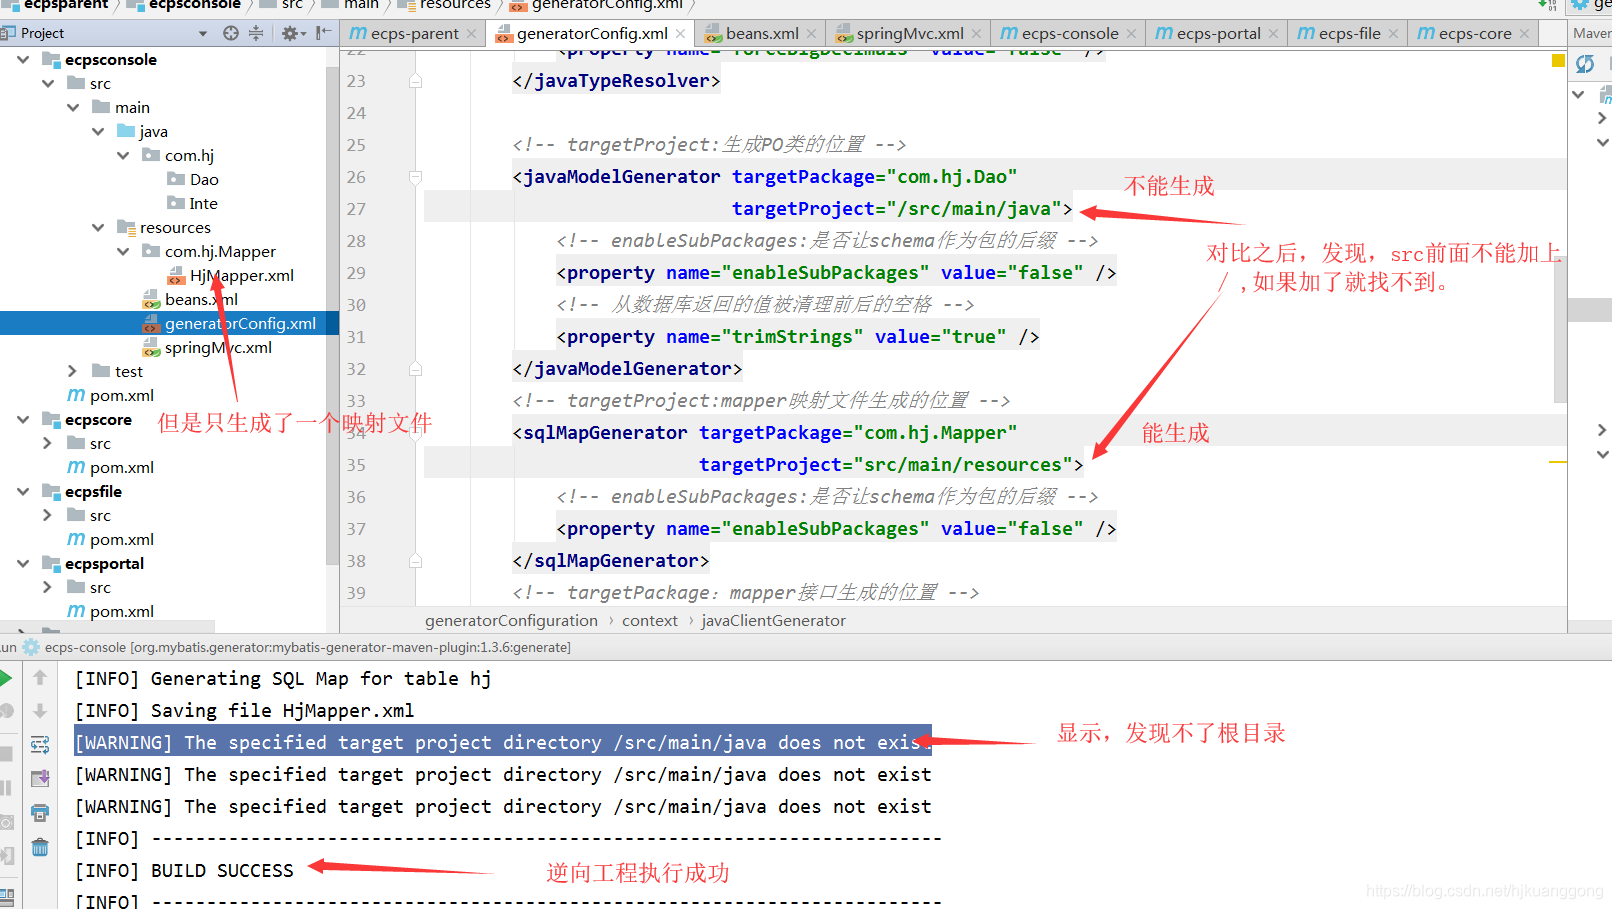Clear all console output with trash icon
Image resolution: width=1612 pixels, height=909 pixels.
point(40,847)
